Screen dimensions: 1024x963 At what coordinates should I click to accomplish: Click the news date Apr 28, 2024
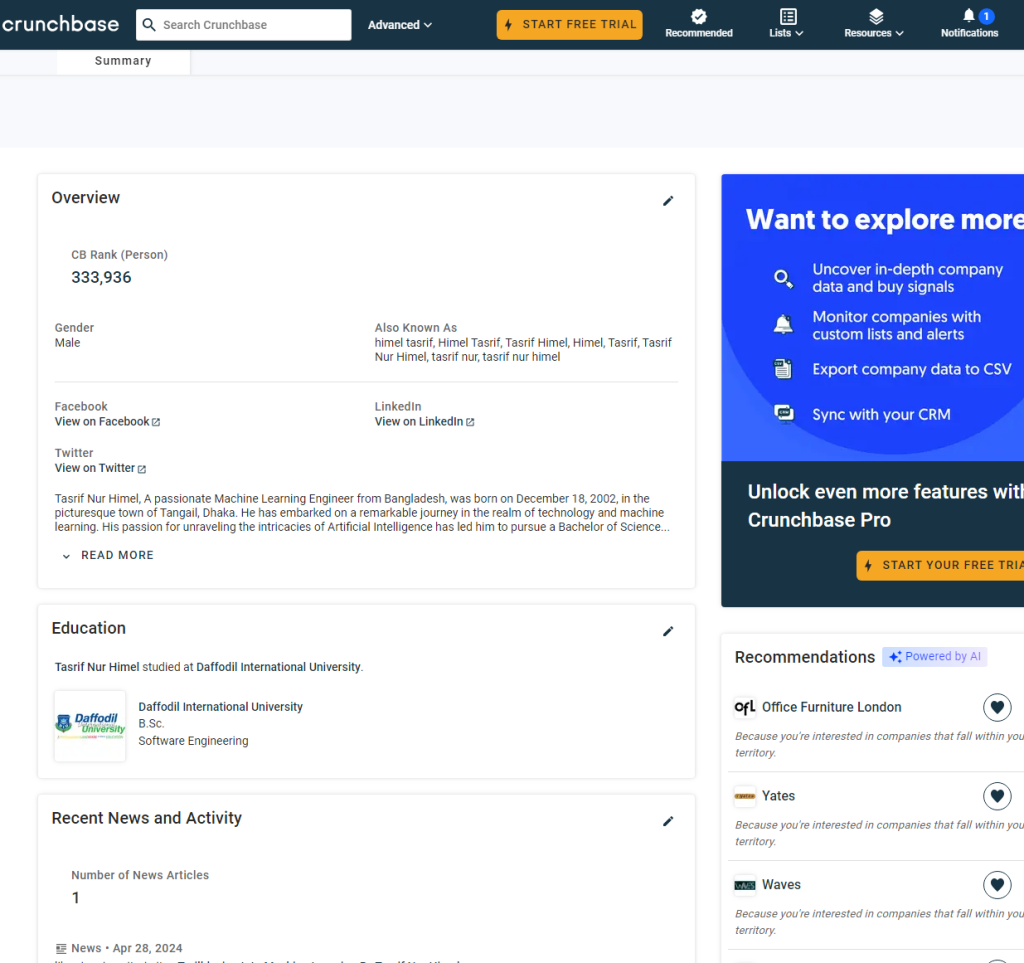click(x=148, y=948)
